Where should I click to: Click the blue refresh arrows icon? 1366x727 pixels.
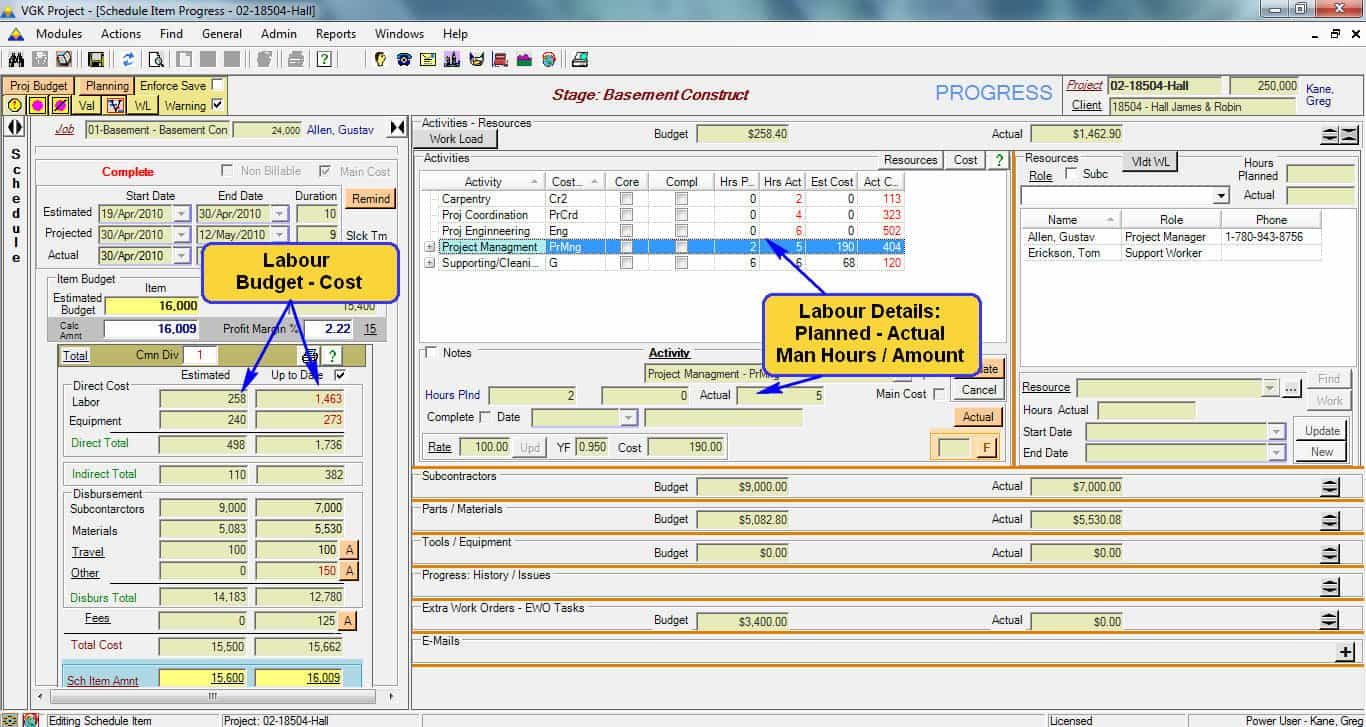(129, 59)
